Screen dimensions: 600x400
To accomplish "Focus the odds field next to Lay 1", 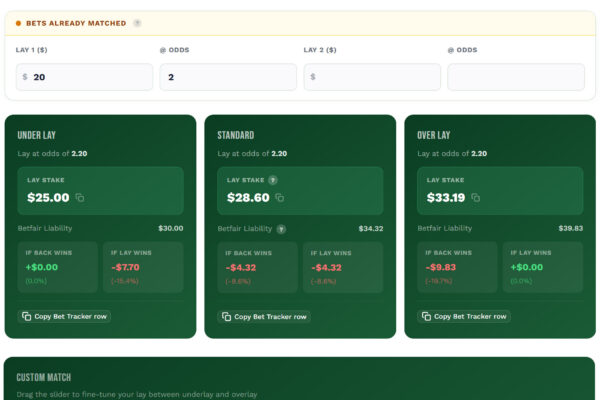I will pos(228,77).
